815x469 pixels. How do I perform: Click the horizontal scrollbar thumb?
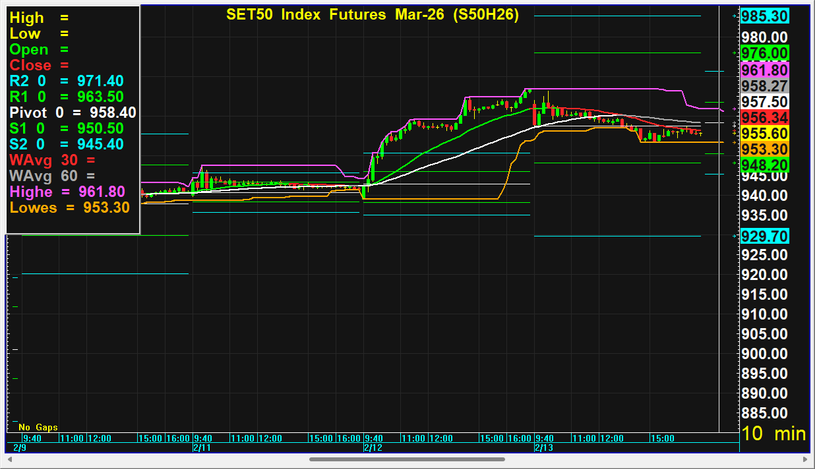(x=408, y=459)
